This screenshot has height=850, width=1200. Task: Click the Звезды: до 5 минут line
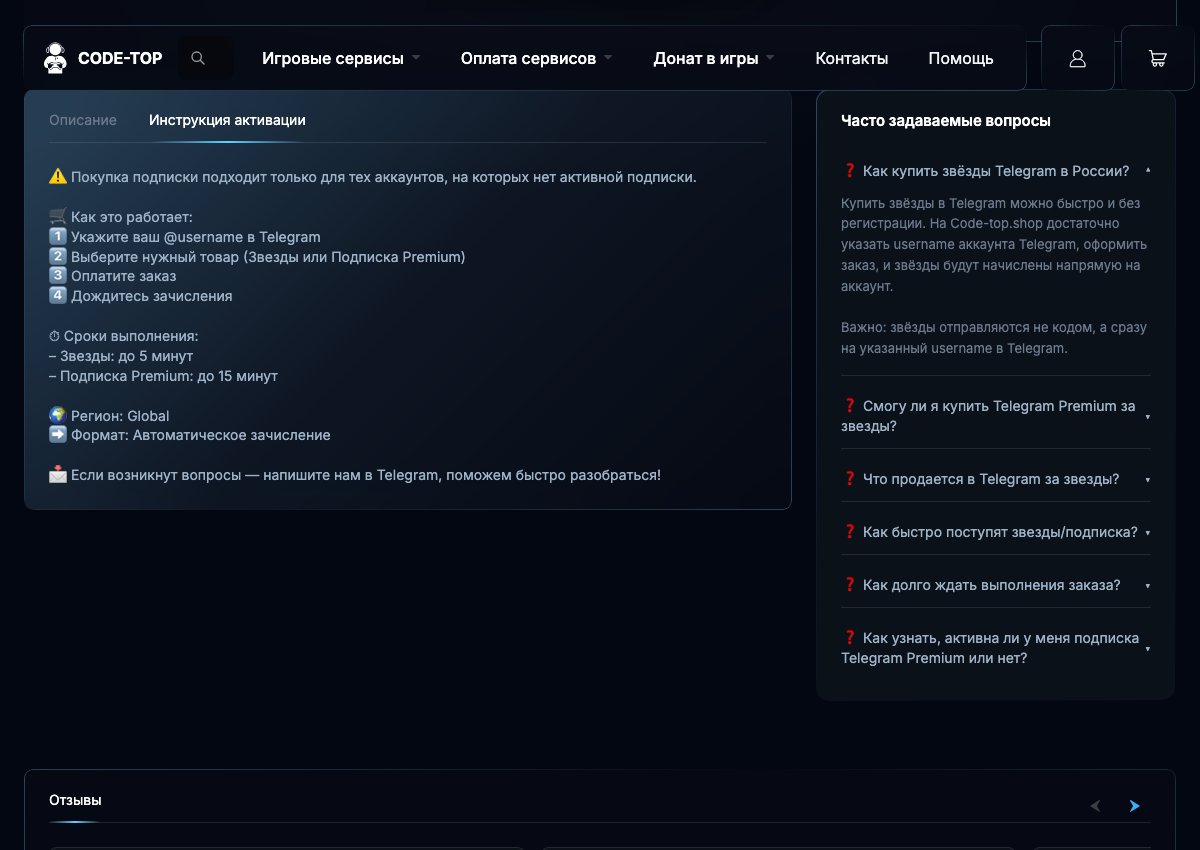coord(121,356)
